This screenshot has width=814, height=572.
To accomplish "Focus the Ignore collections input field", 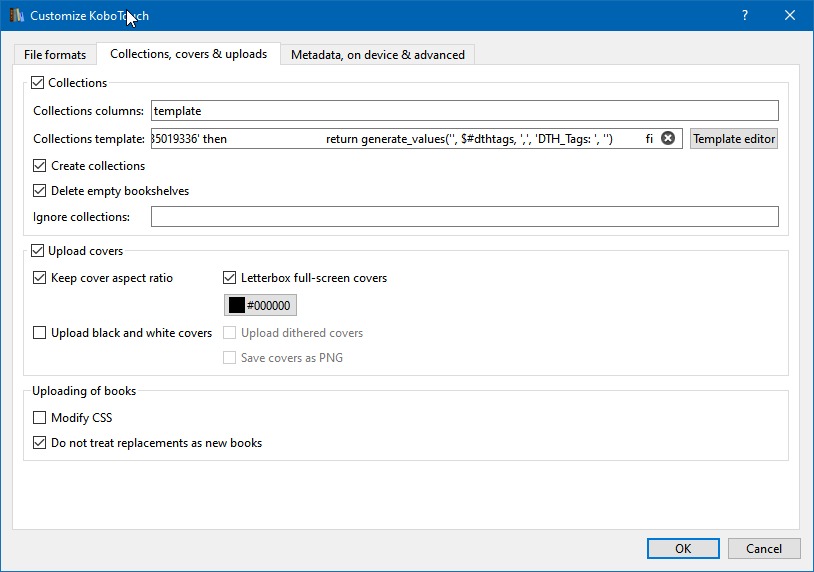I will point(465,216).
